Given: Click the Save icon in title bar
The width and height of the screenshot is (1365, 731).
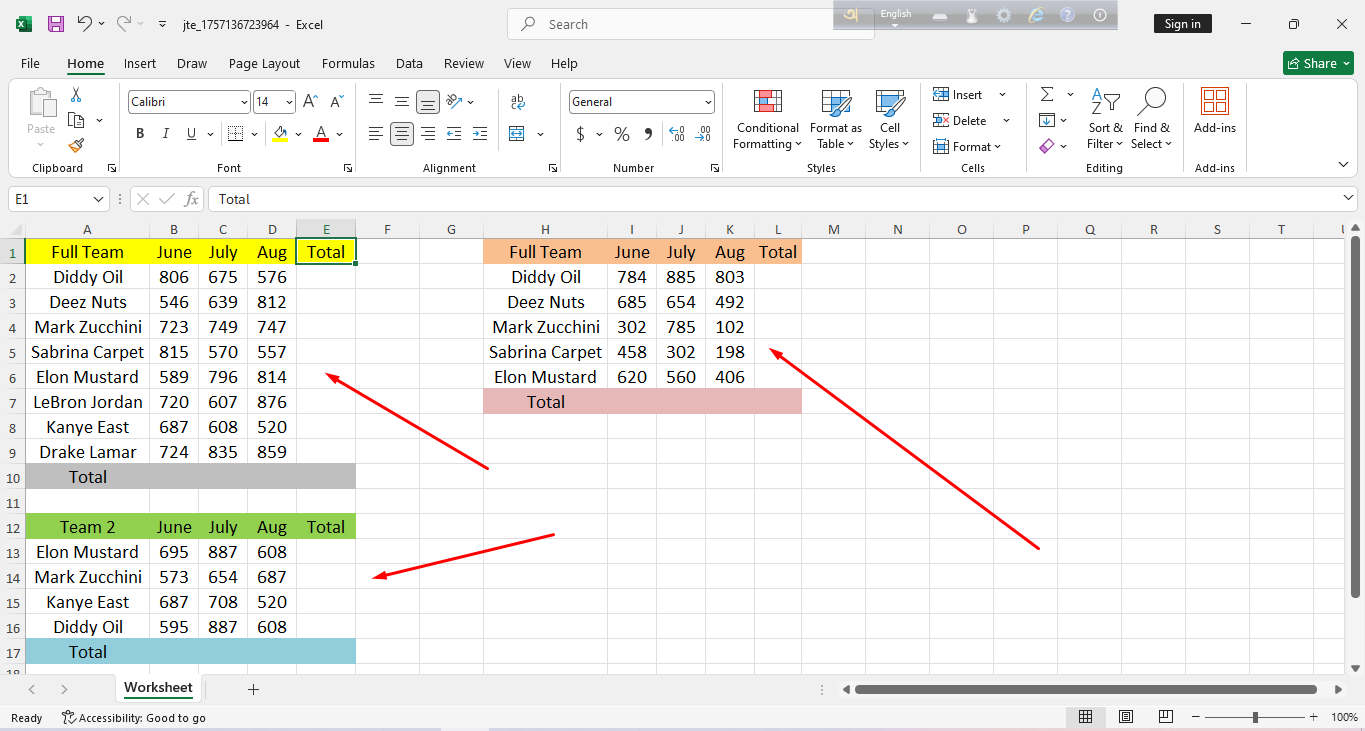Looking at the screenshot, I should (x=56, y=24).
